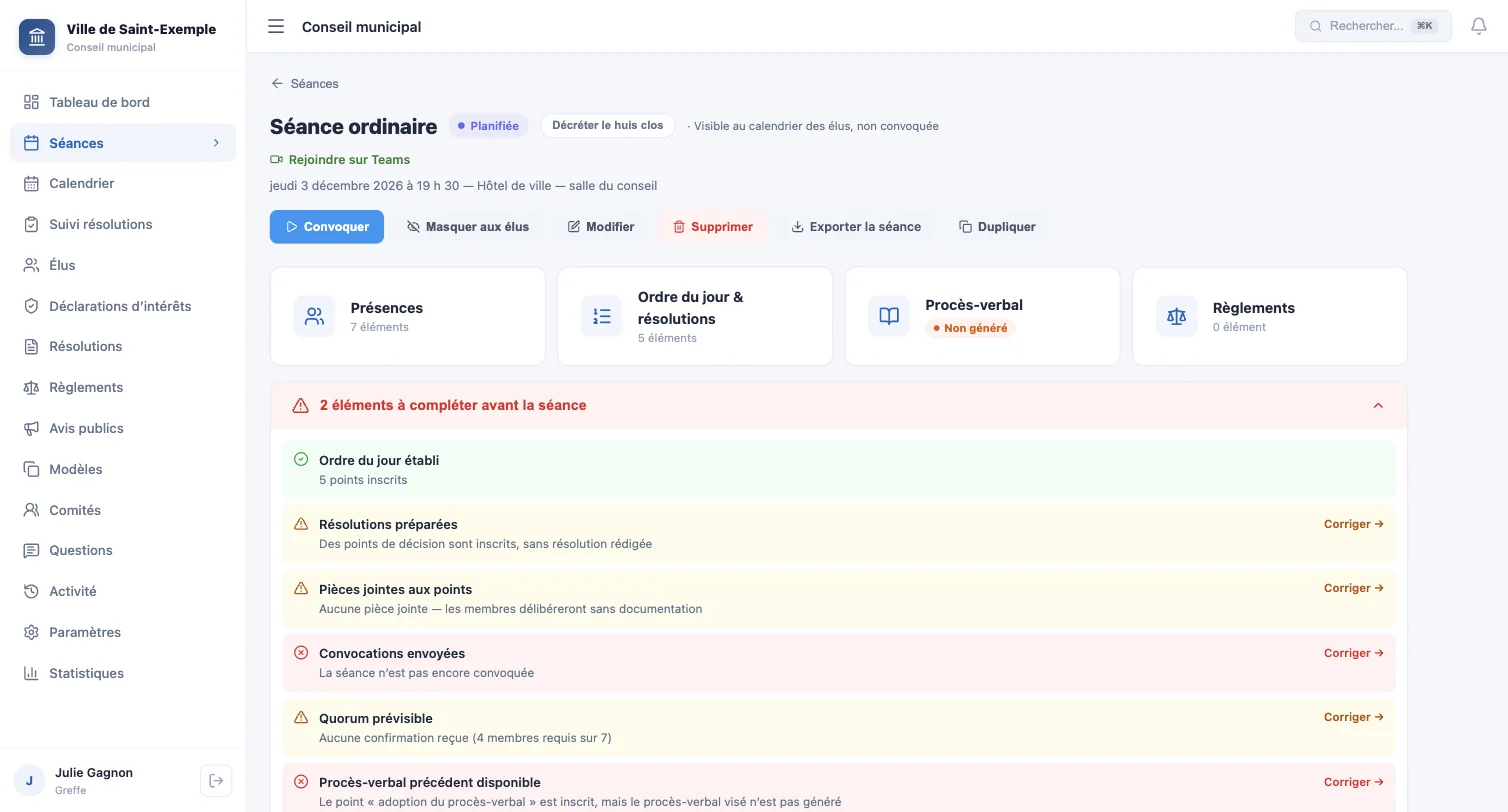The height and width of the screenshot is (812, 1508).
Task: Click Corriger for Quorum prévisible
Action: coord(1354,717)
